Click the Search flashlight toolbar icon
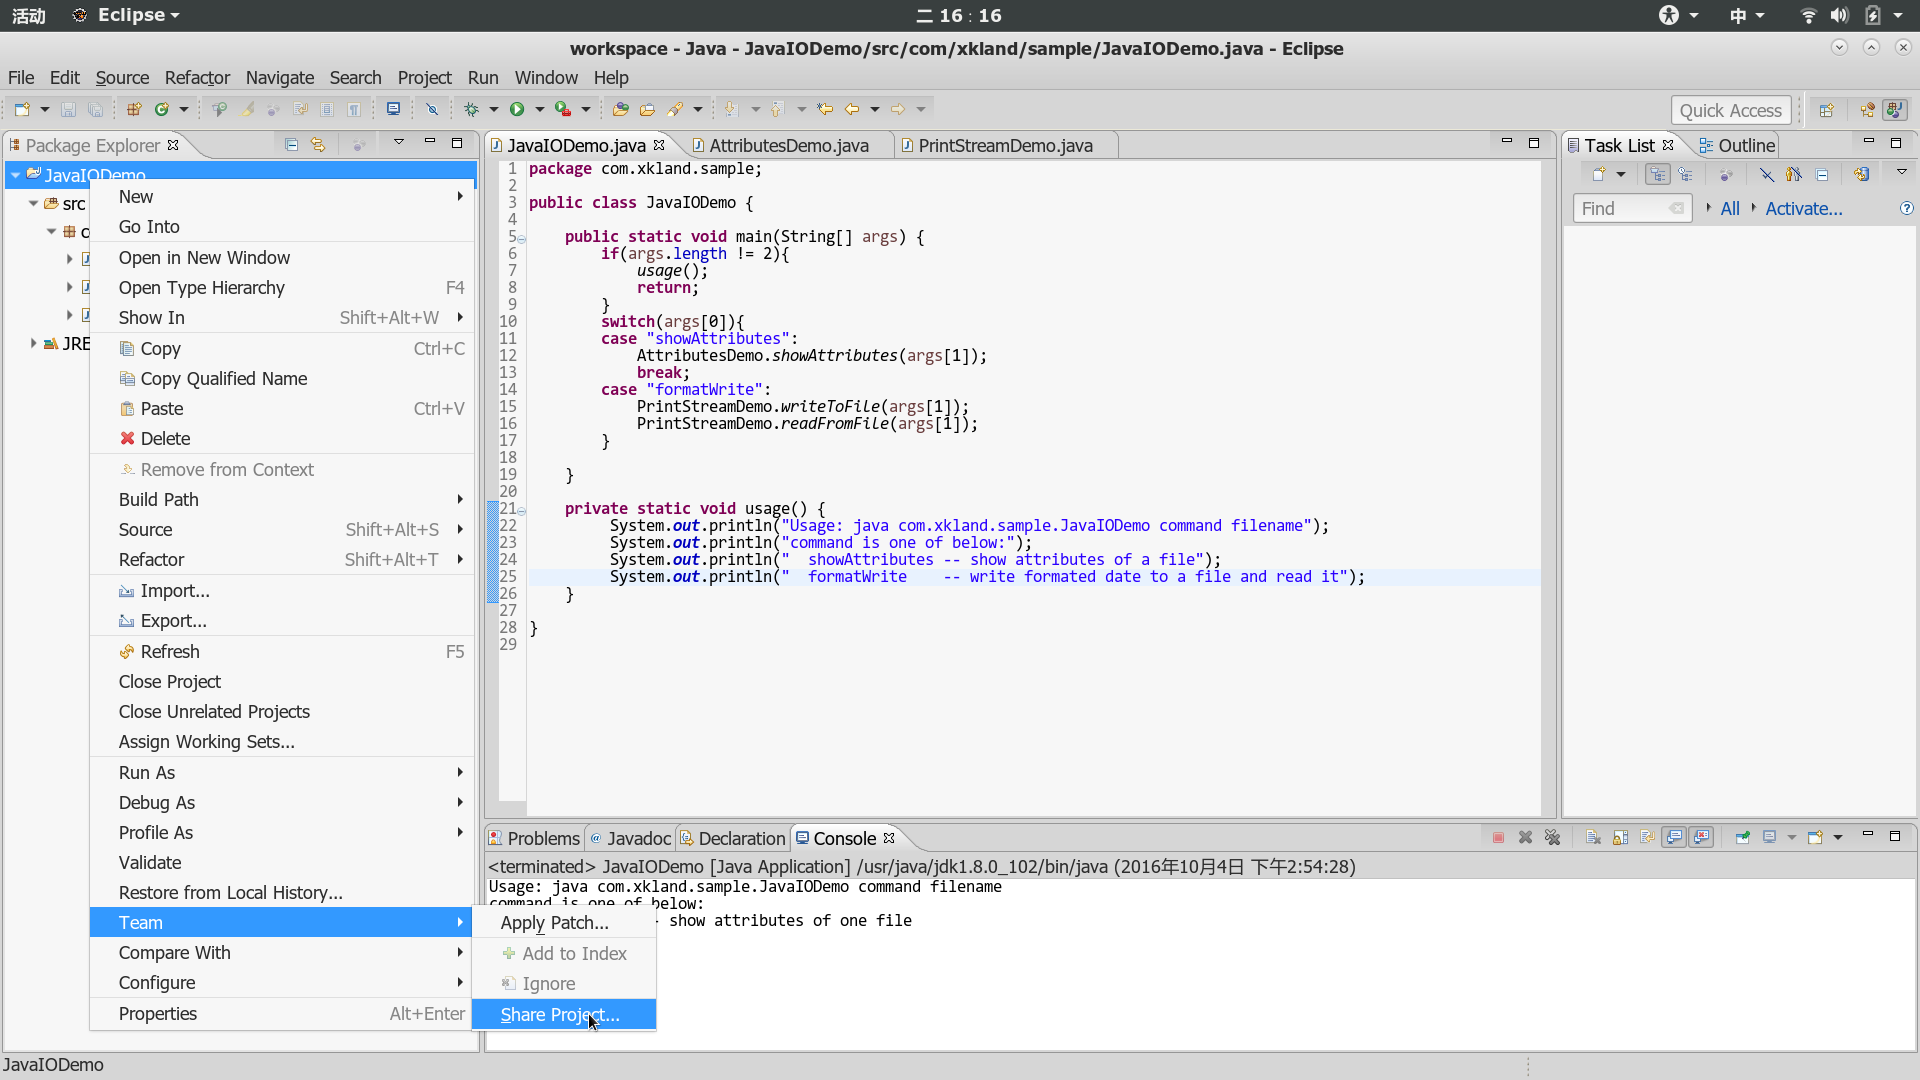Image resolution: width=1920 pixels, height=1080 pixels. pyautogui.click(x=676, y=109)
